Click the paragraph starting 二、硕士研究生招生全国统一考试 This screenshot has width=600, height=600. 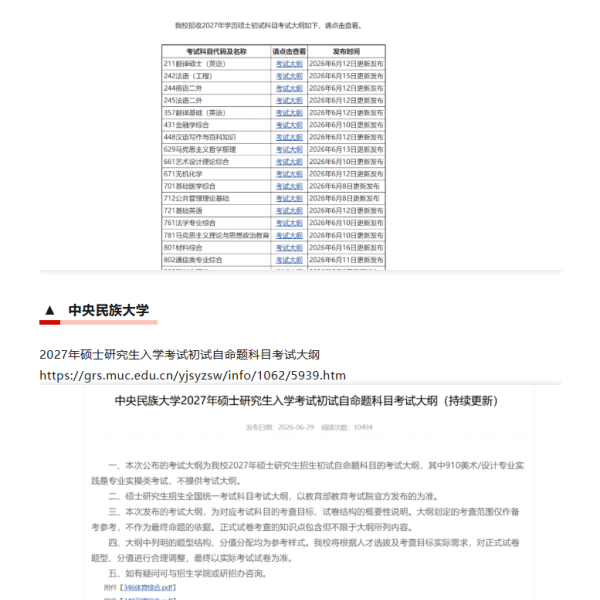273,497
